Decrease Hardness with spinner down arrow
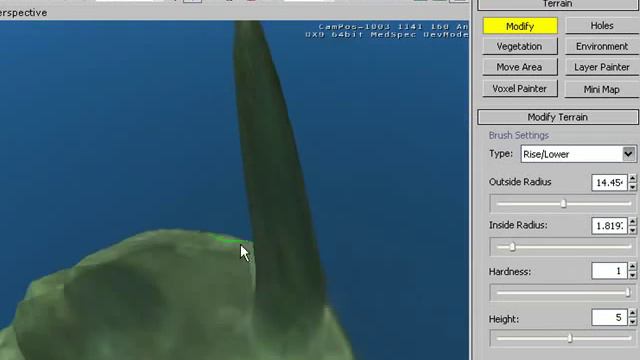This screenshot has height=360, width=640. tap(633, 276)
